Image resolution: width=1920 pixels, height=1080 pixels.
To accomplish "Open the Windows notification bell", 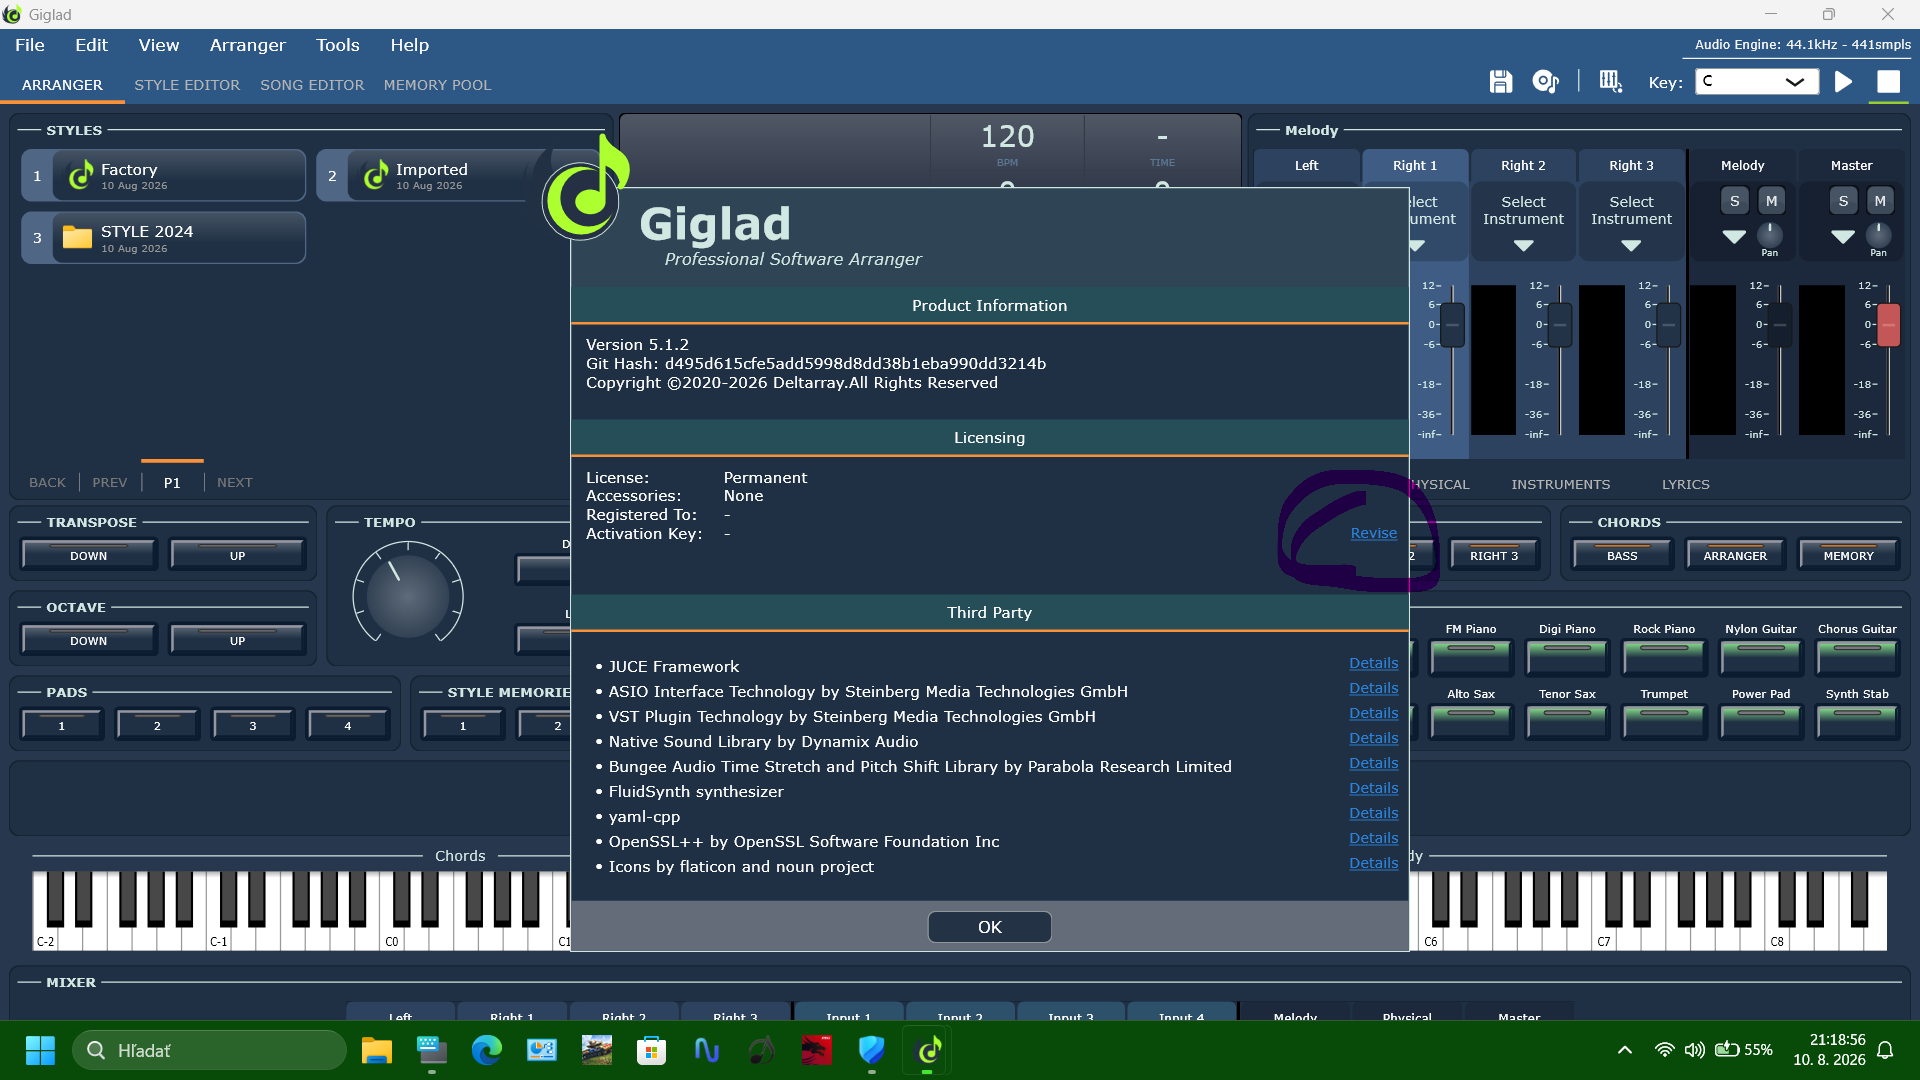I will (x=1885, y=1050).
